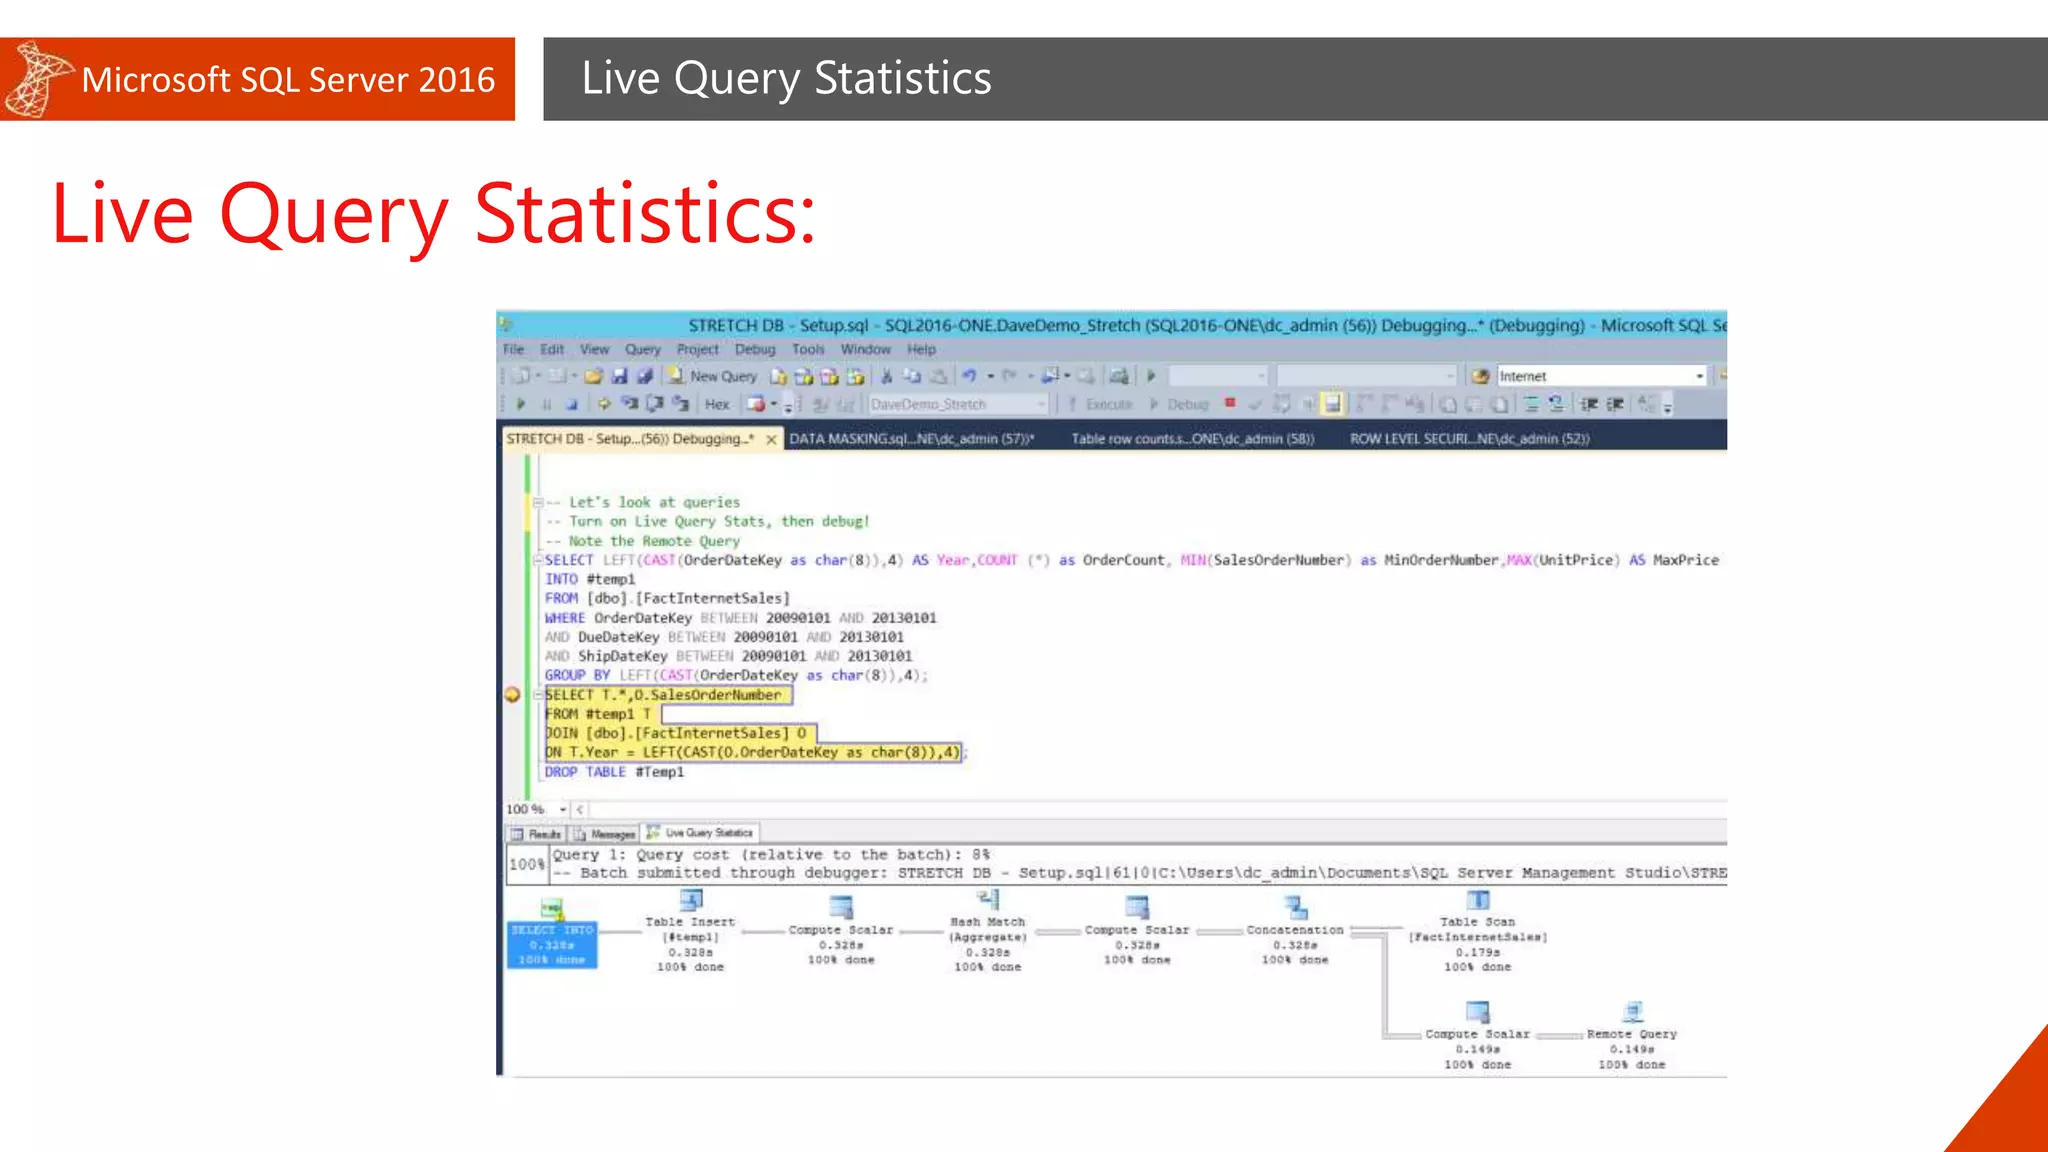Click the New Query button
The image size is (2048, 1152).
coord(712,376)
